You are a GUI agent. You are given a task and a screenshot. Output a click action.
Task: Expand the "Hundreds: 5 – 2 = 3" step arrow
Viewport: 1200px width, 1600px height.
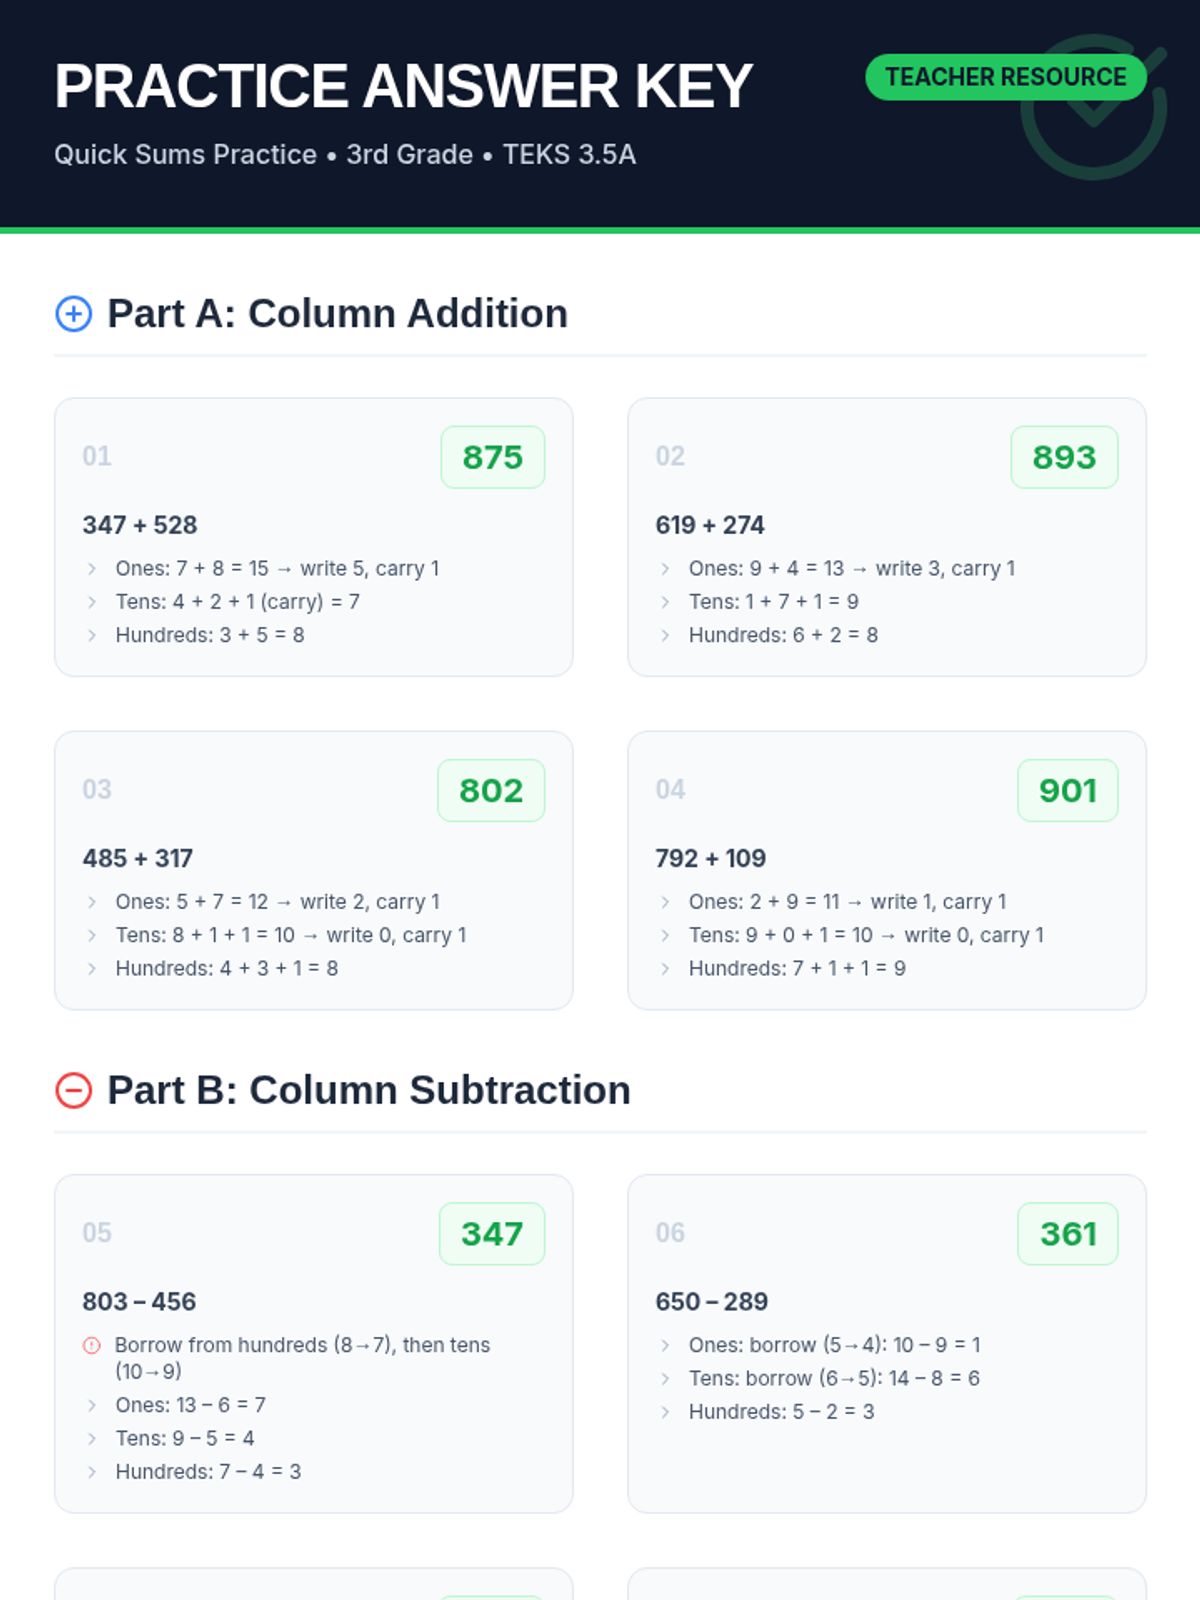coord(665,1412)
